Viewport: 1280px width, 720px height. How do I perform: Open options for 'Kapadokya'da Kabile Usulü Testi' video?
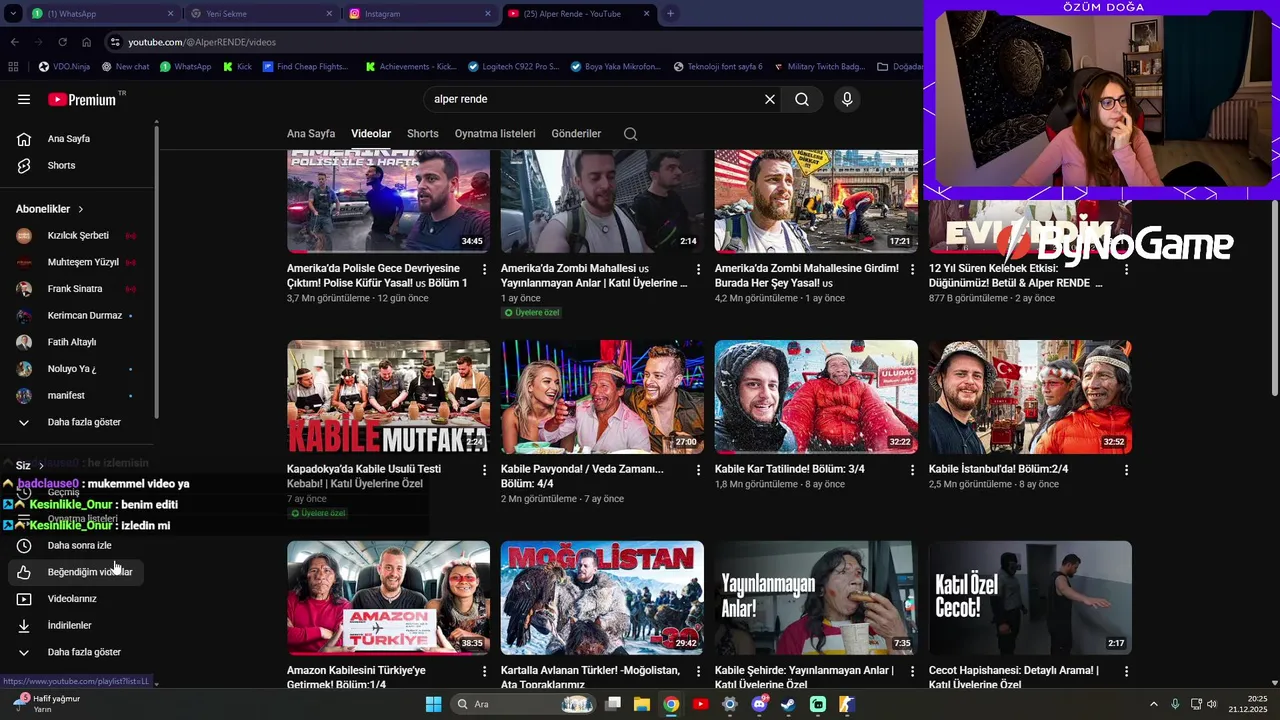tap(485, 470)
